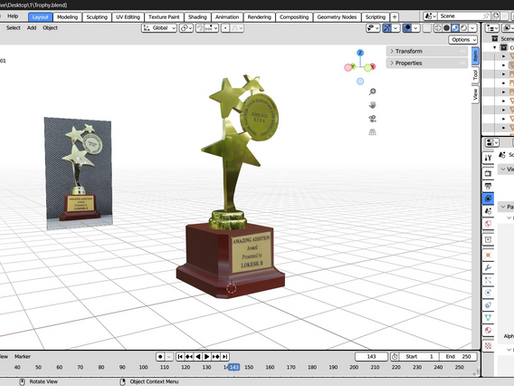Open object visibility selectability dropdown
Screen dimensions: 514x386
373,28
